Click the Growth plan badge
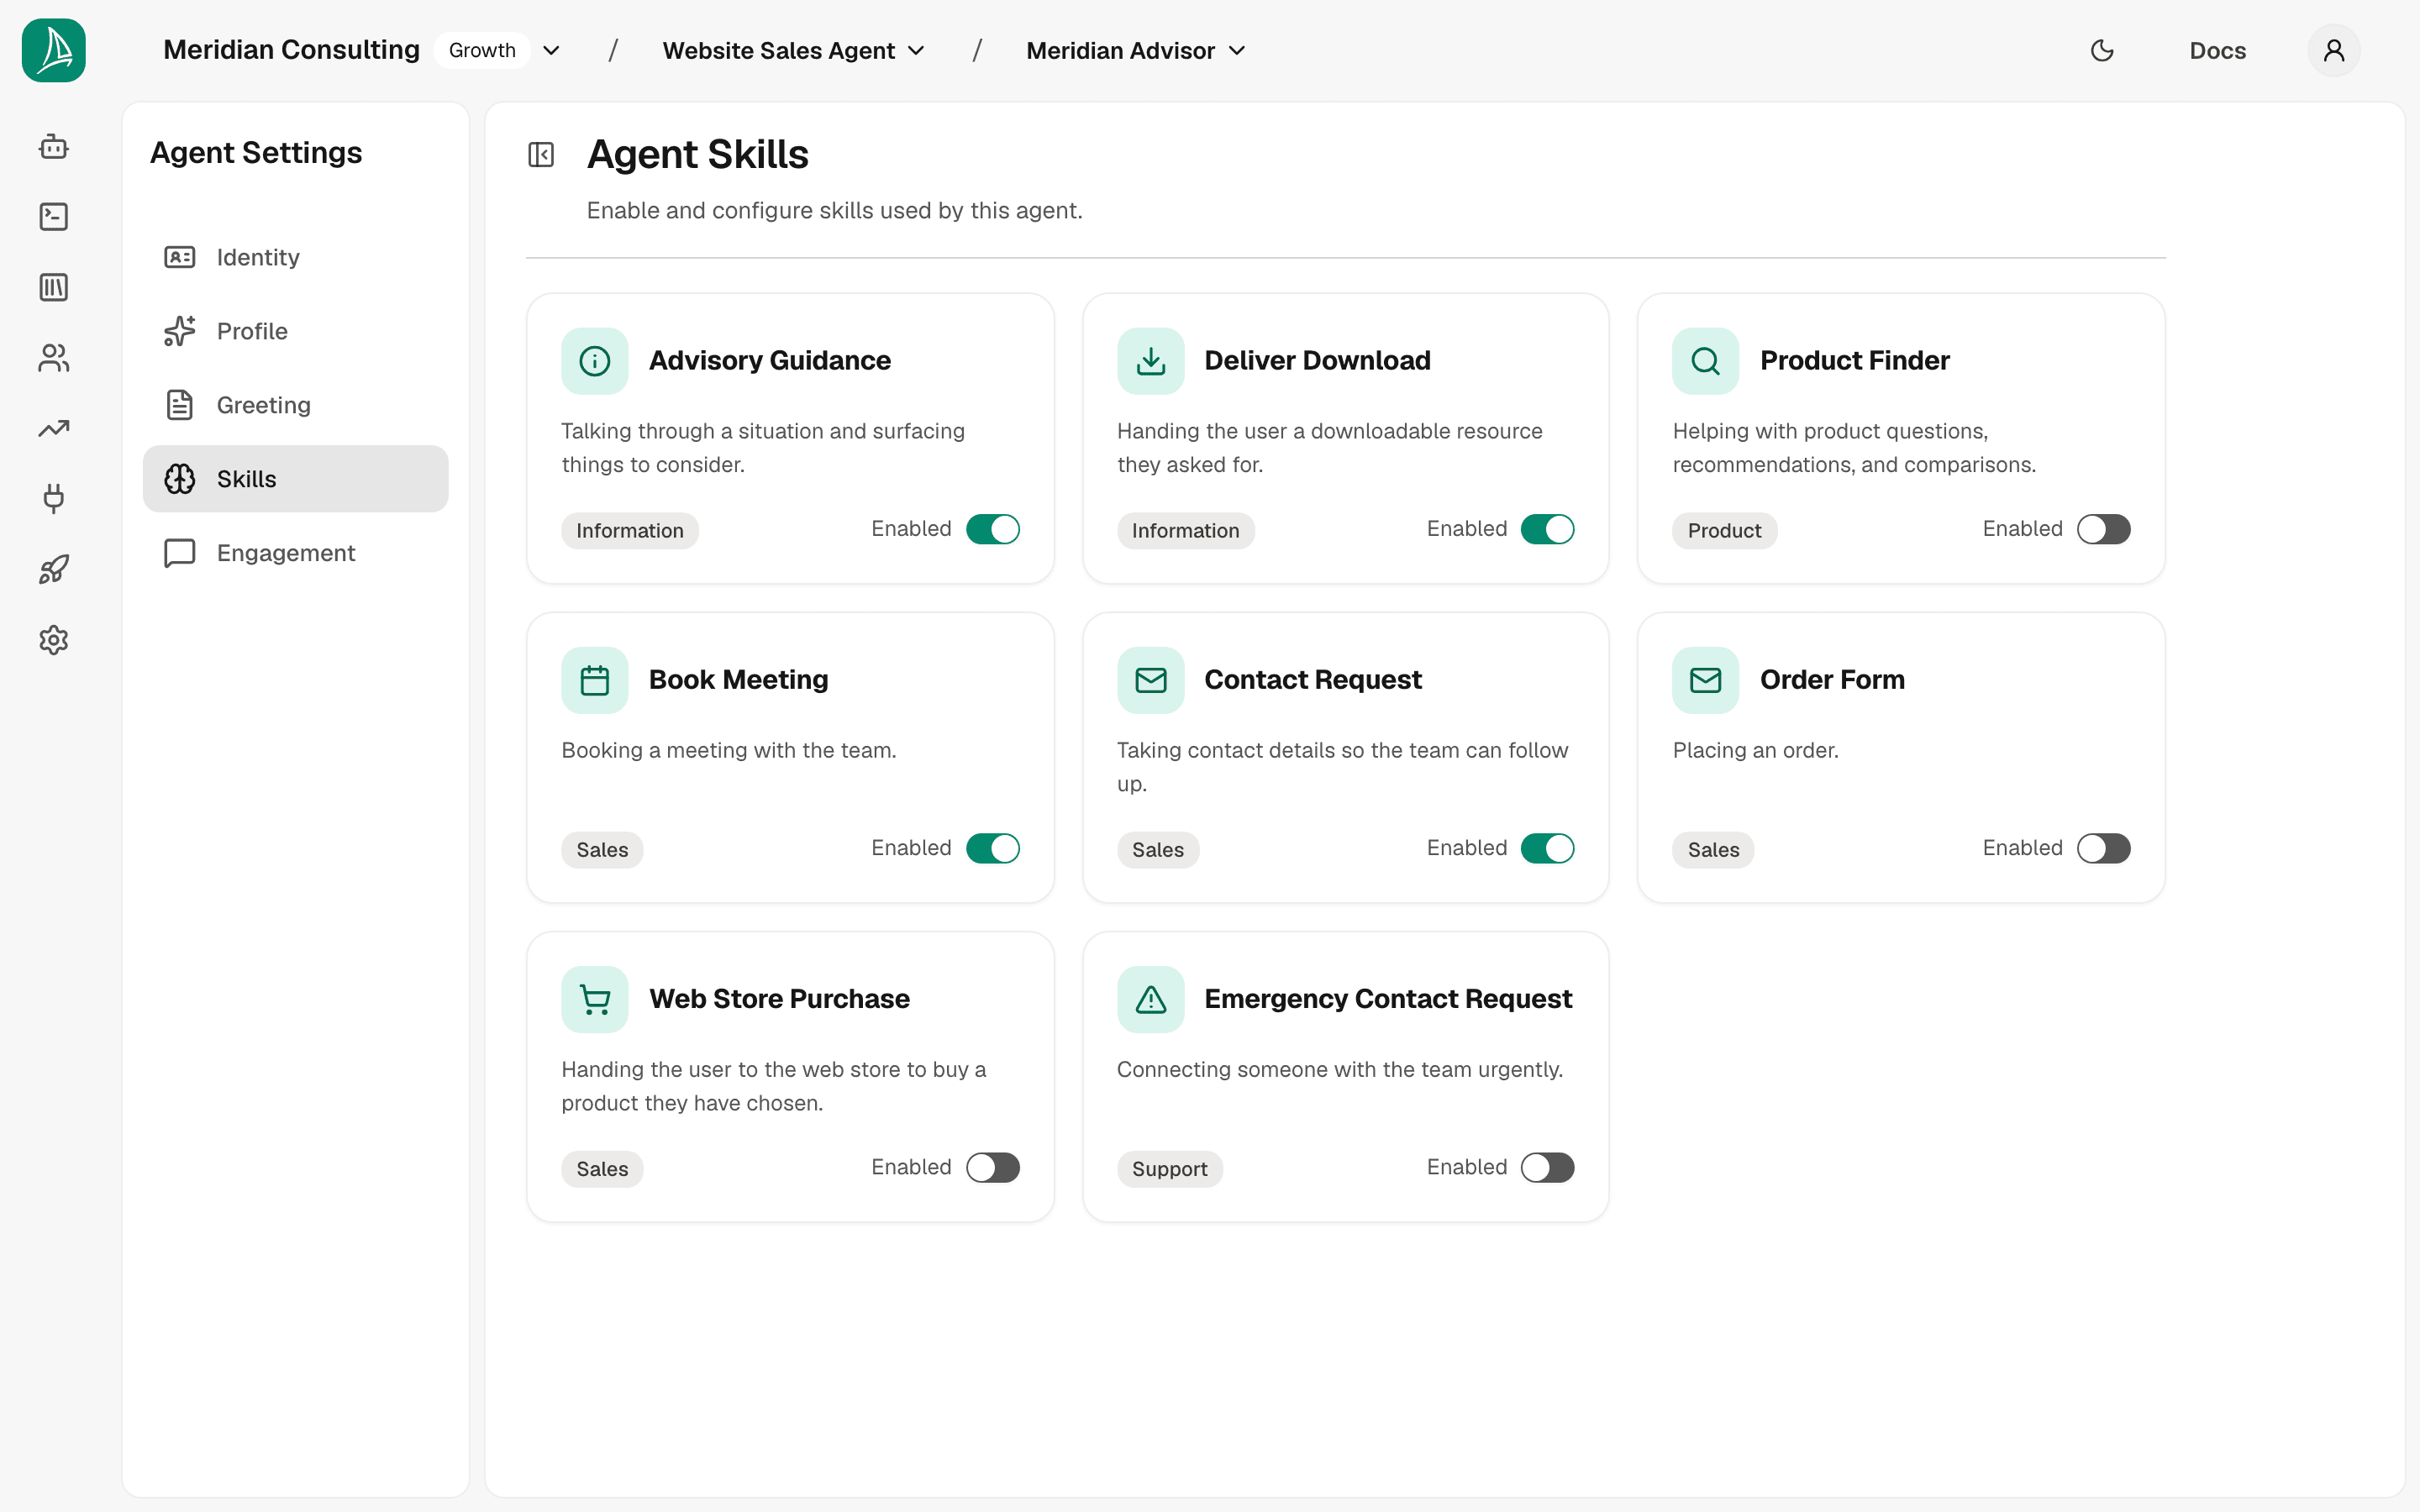This screenshot has width=2420, height=1512. pos(482,50)
